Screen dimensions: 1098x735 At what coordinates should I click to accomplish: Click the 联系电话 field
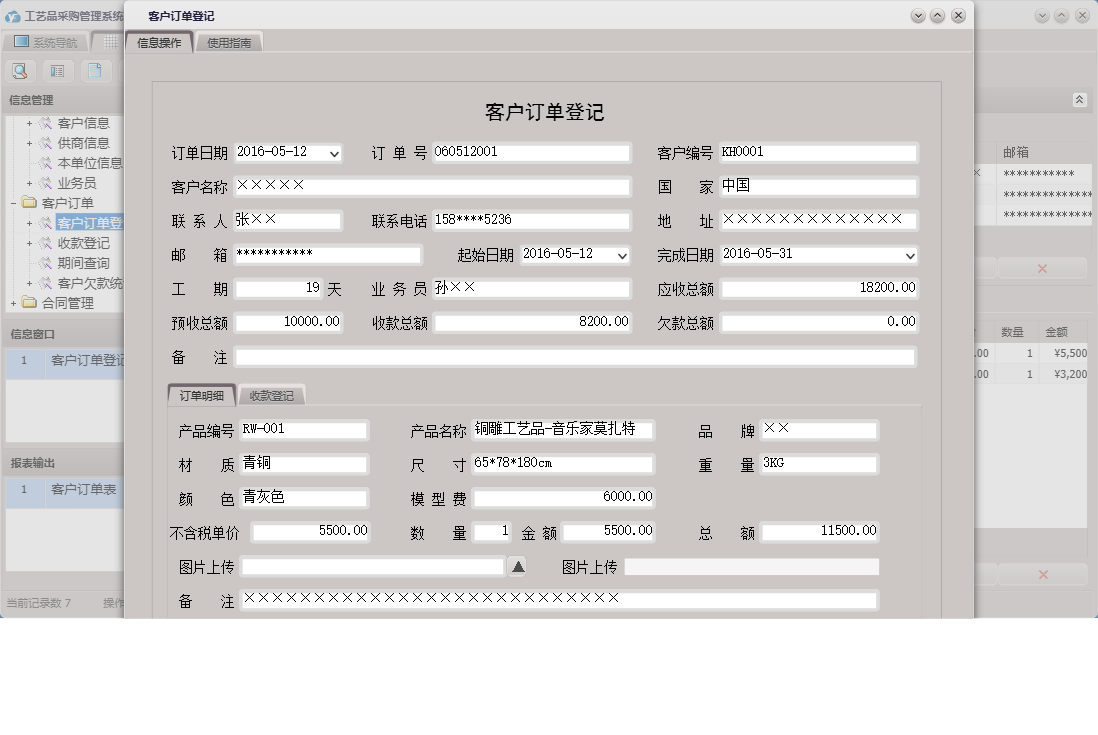(531, 220)
